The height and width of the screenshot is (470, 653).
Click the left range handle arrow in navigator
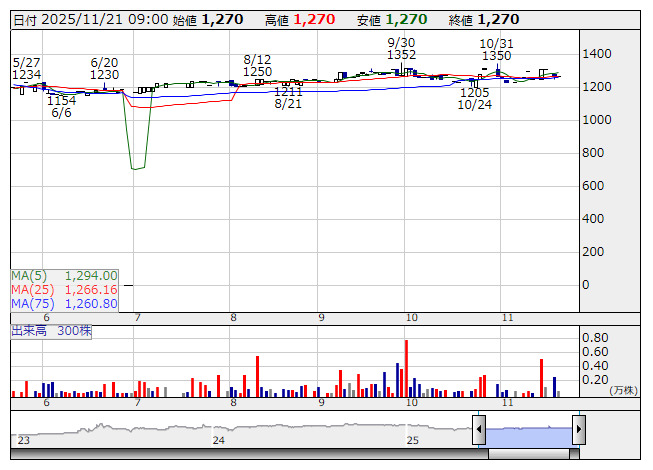point(479,431)
